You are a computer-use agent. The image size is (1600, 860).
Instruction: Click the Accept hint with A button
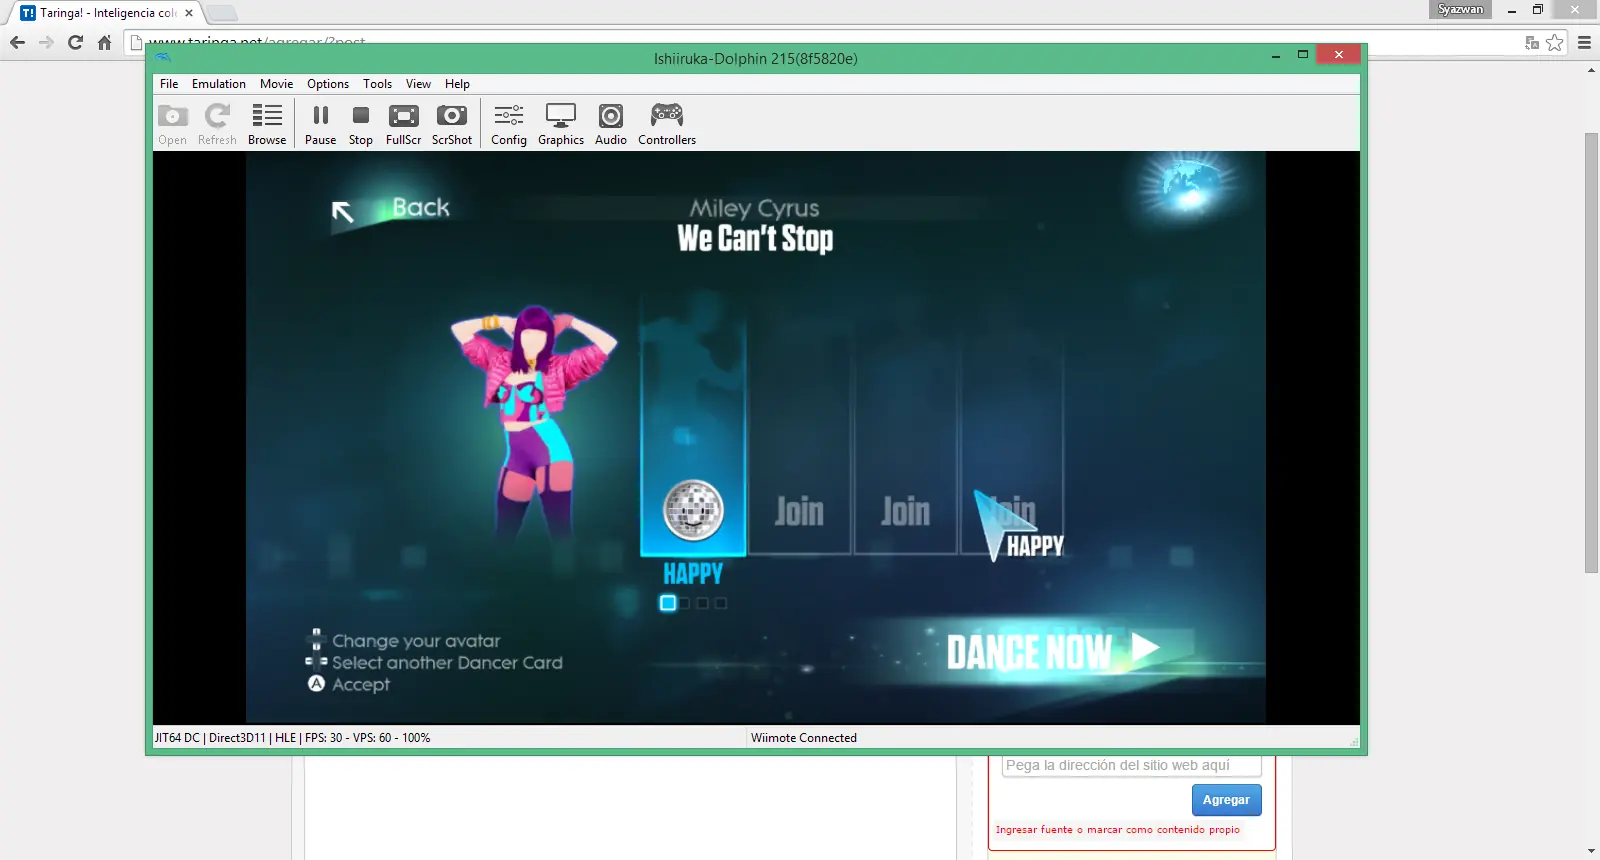click(x=349, y=684)
